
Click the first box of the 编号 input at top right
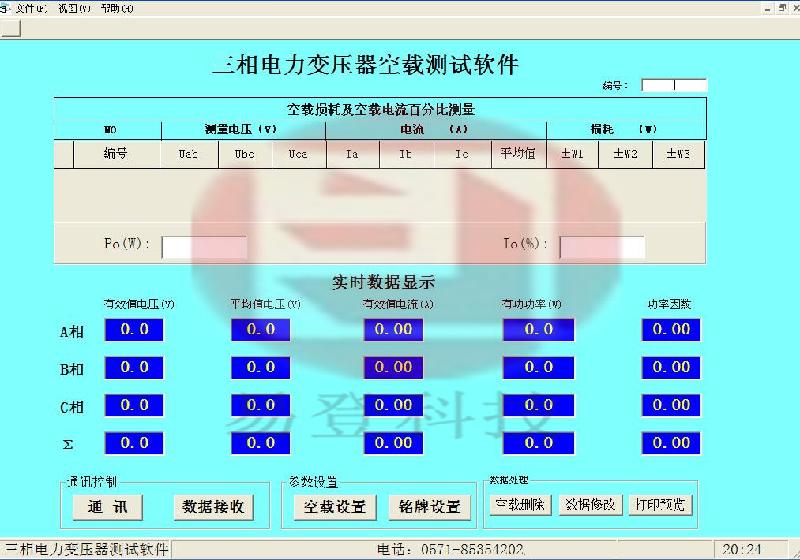658,85
